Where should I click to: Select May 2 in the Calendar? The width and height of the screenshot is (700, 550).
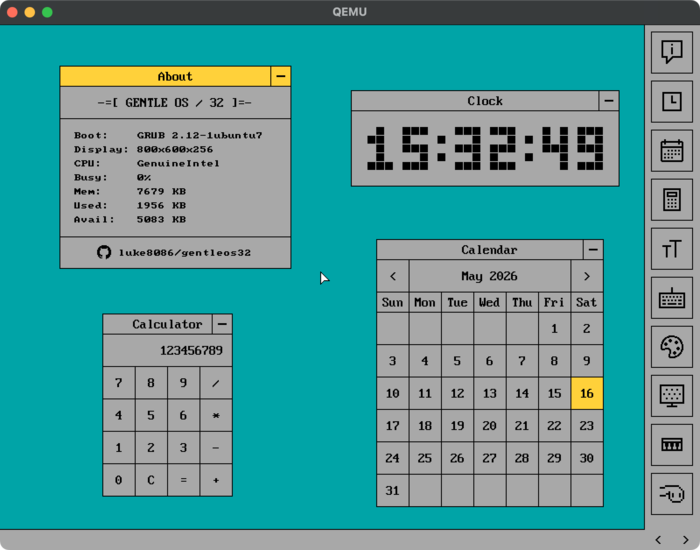(587, 329)
